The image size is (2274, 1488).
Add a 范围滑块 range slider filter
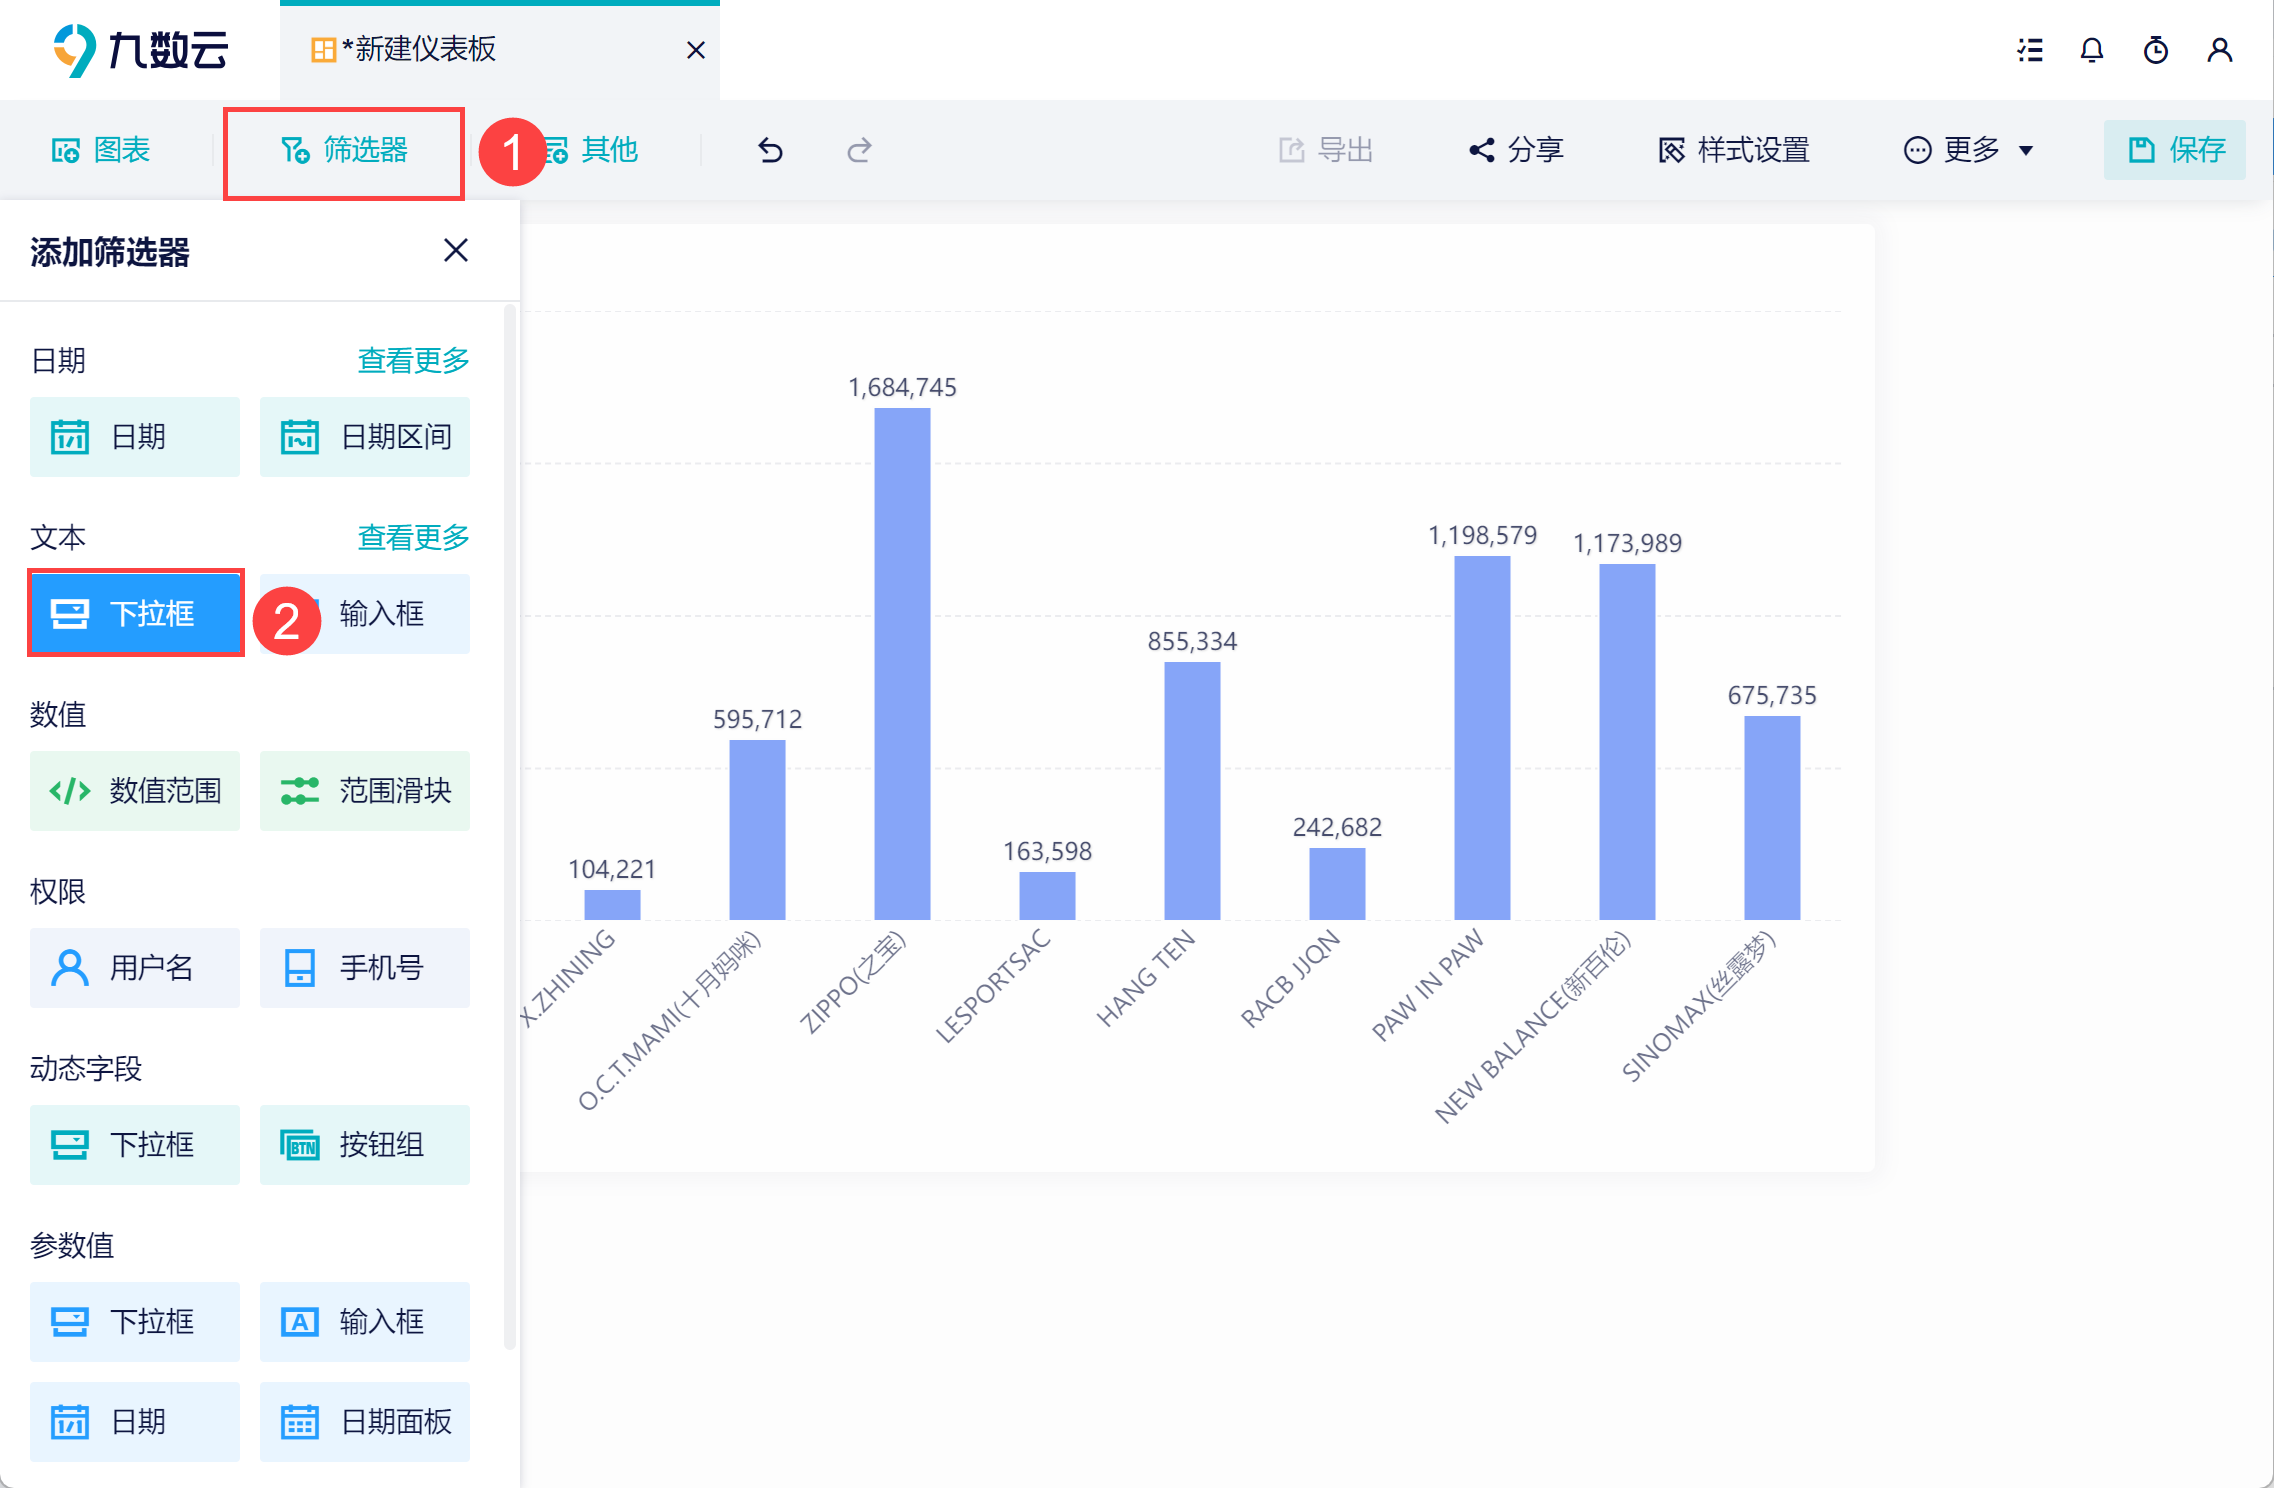pyautogui.click(x=365, y=791)
